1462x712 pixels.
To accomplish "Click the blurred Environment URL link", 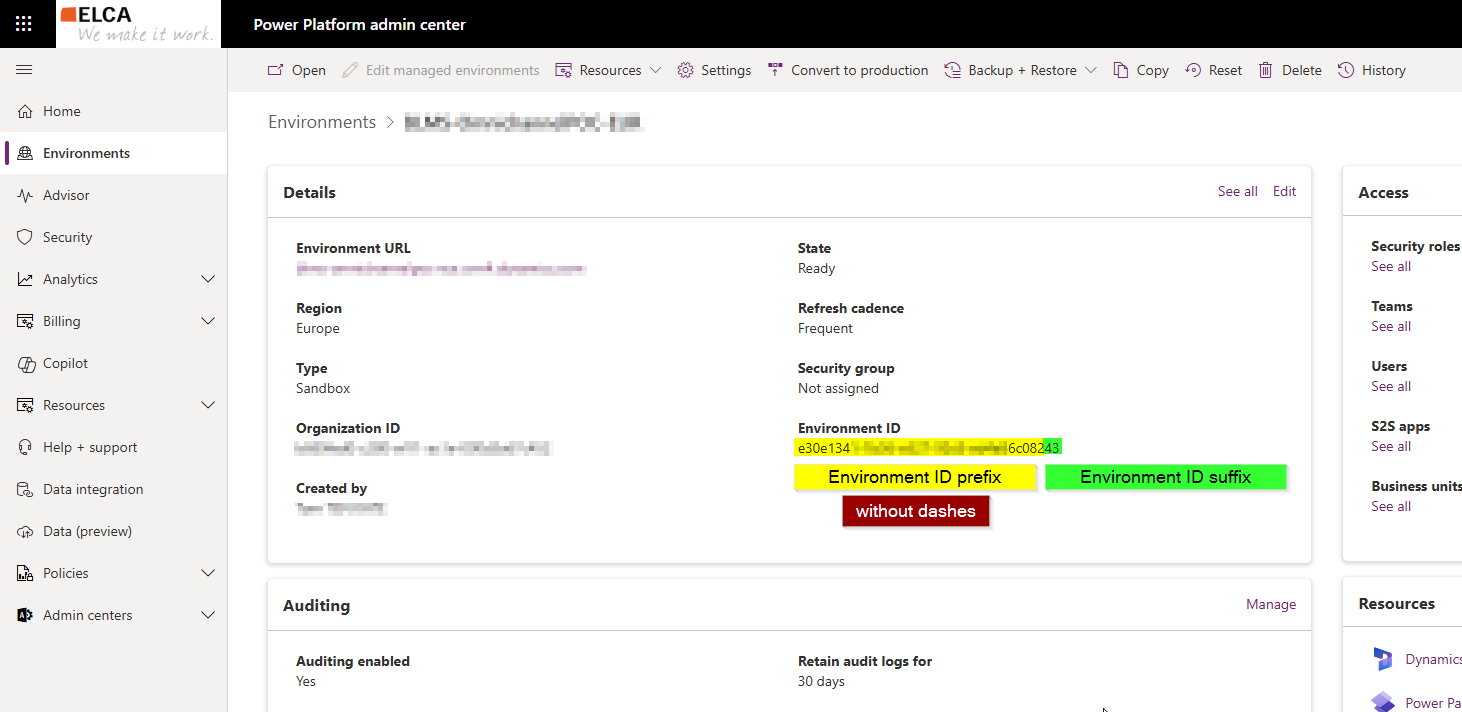I will [x=441, y=269].
